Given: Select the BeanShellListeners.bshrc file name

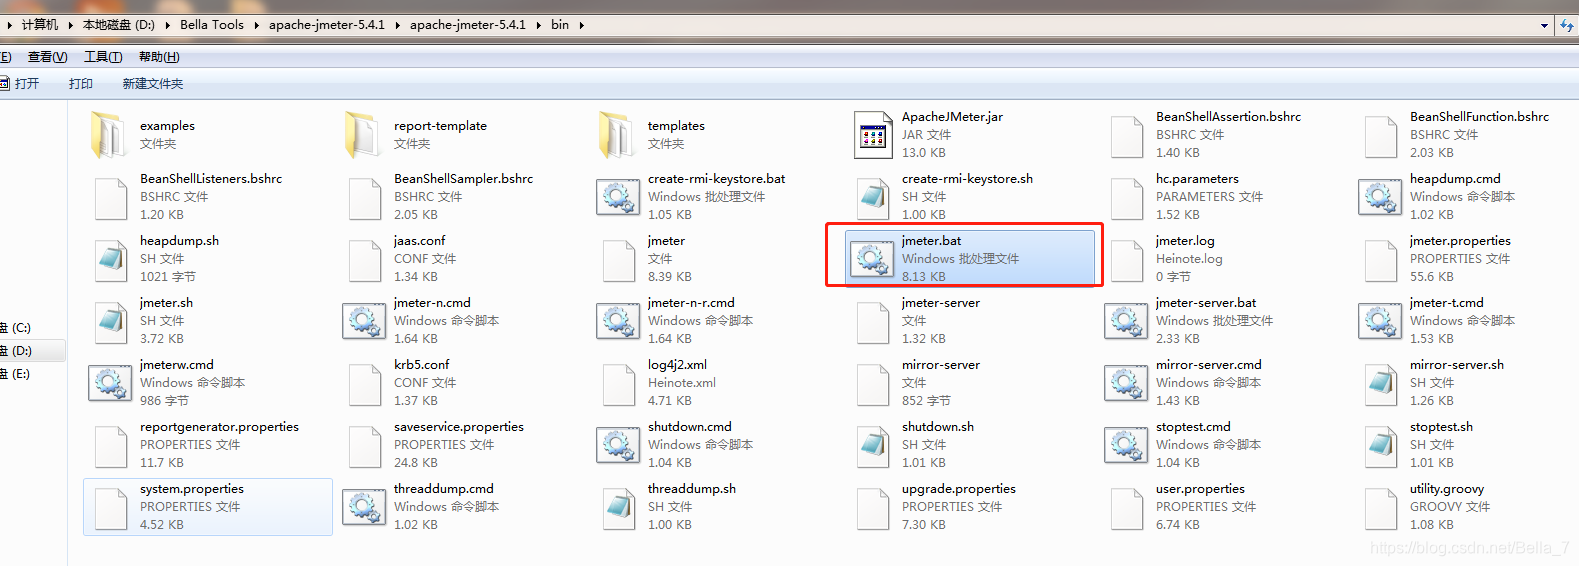Looking at the screenshot, I should click(211, 179).
